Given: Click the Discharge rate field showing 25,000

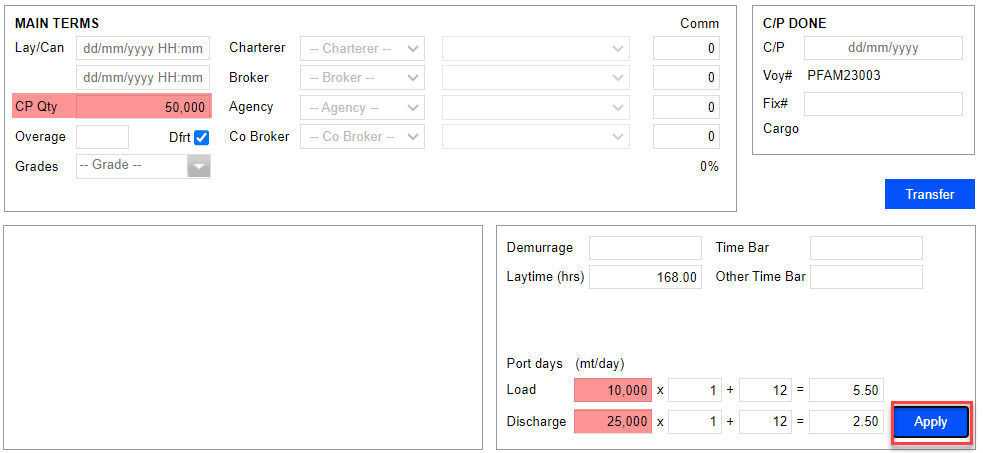Looking at the screenshot, I should [613, 422].
